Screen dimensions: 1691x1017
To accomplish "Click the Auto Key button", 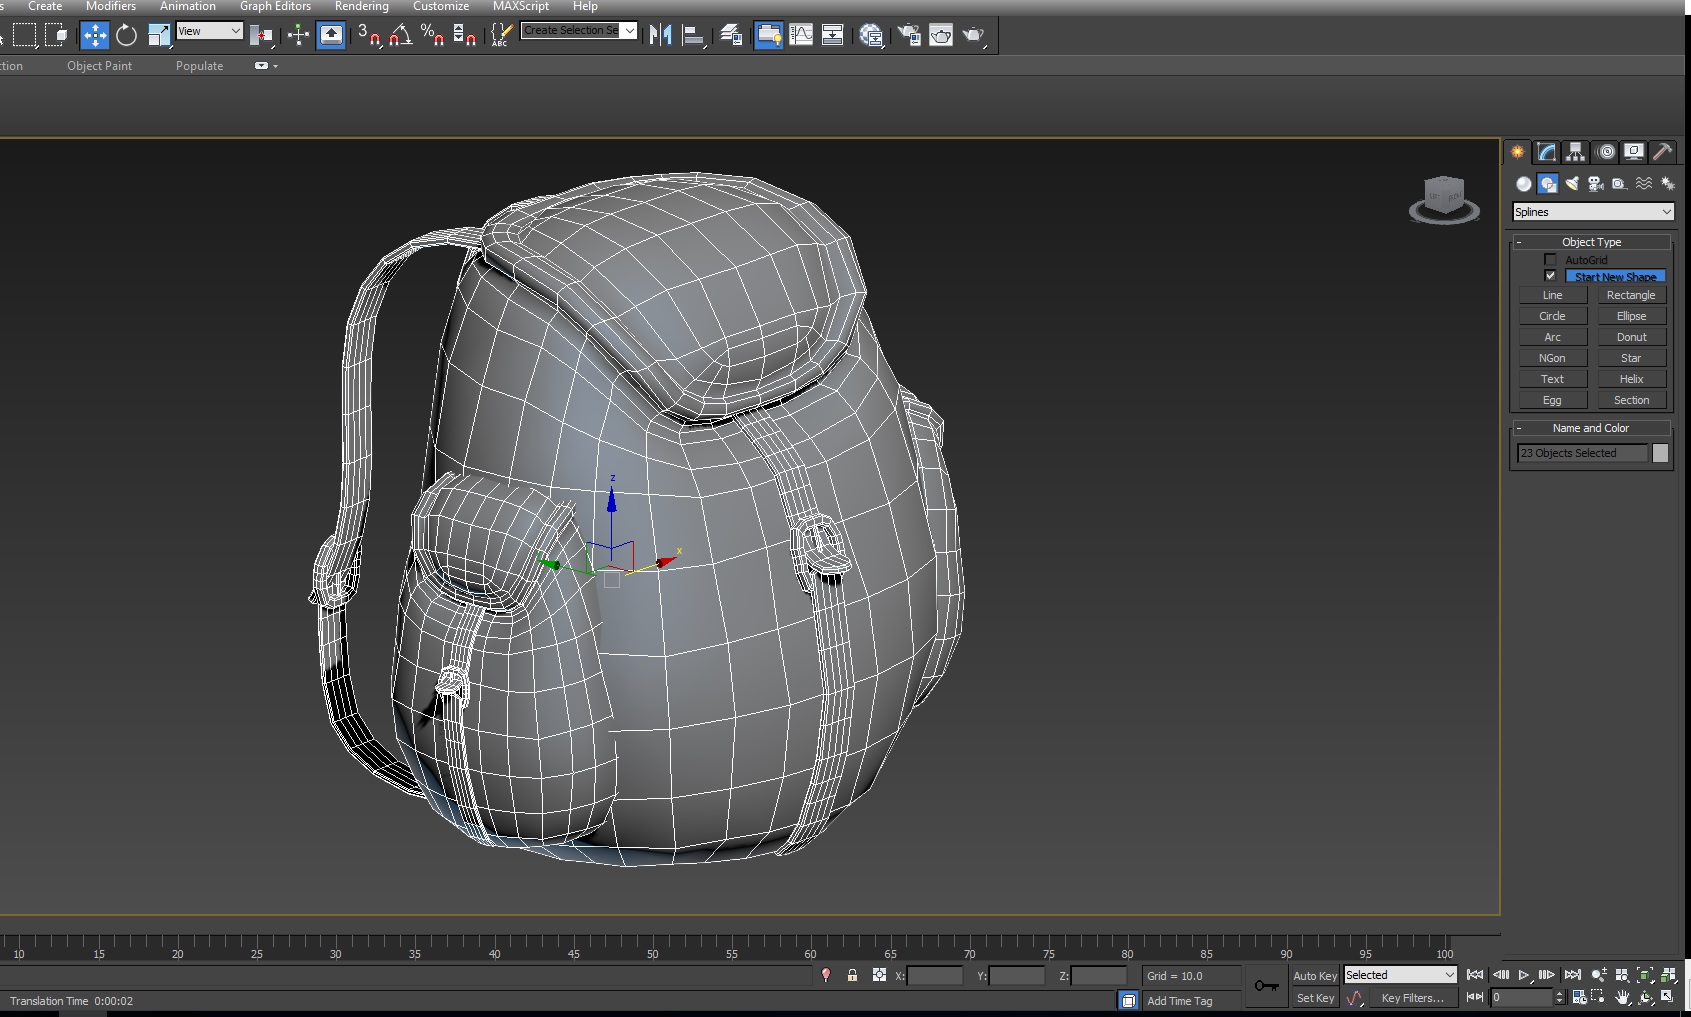I will coord(1314,976).
